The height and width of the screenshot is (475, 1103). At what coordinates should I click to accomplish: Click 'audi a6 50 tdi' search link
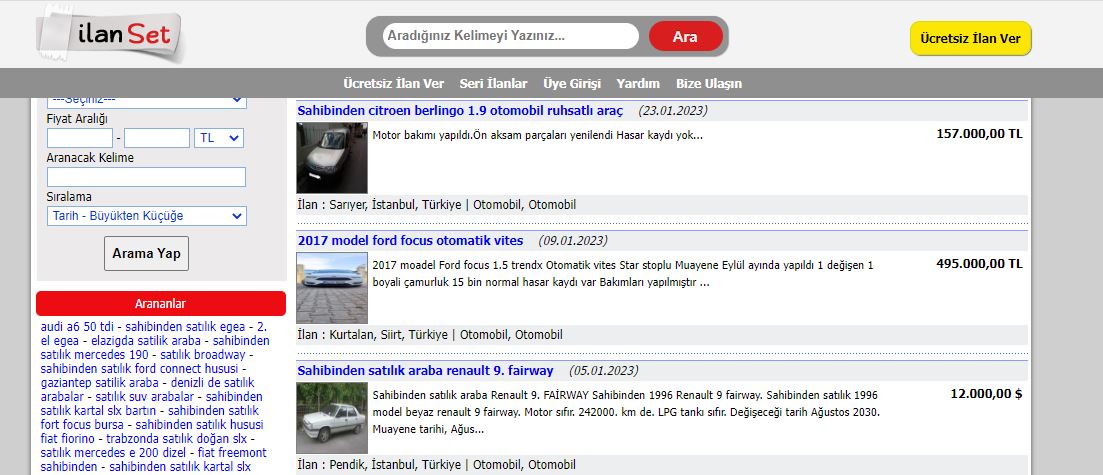tap(77, 327)
